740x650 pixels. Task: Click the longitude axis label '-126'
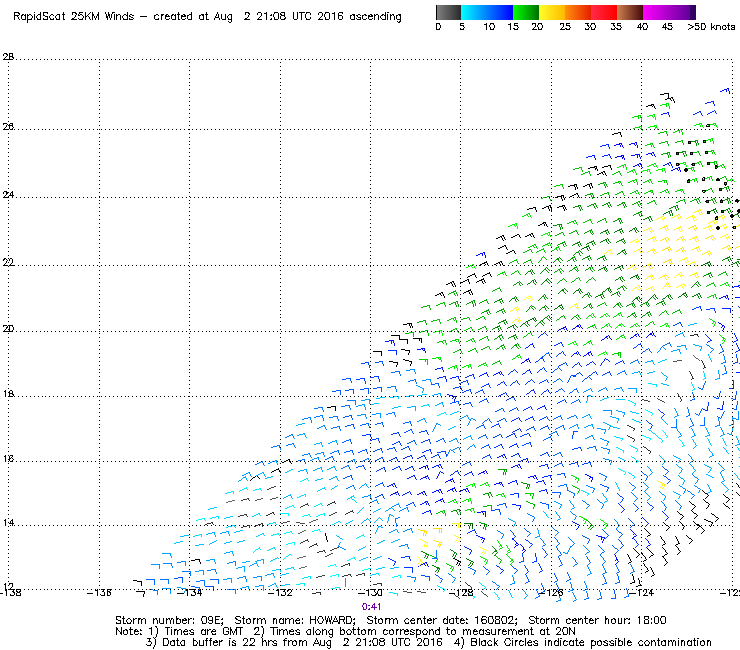point(551,592)
